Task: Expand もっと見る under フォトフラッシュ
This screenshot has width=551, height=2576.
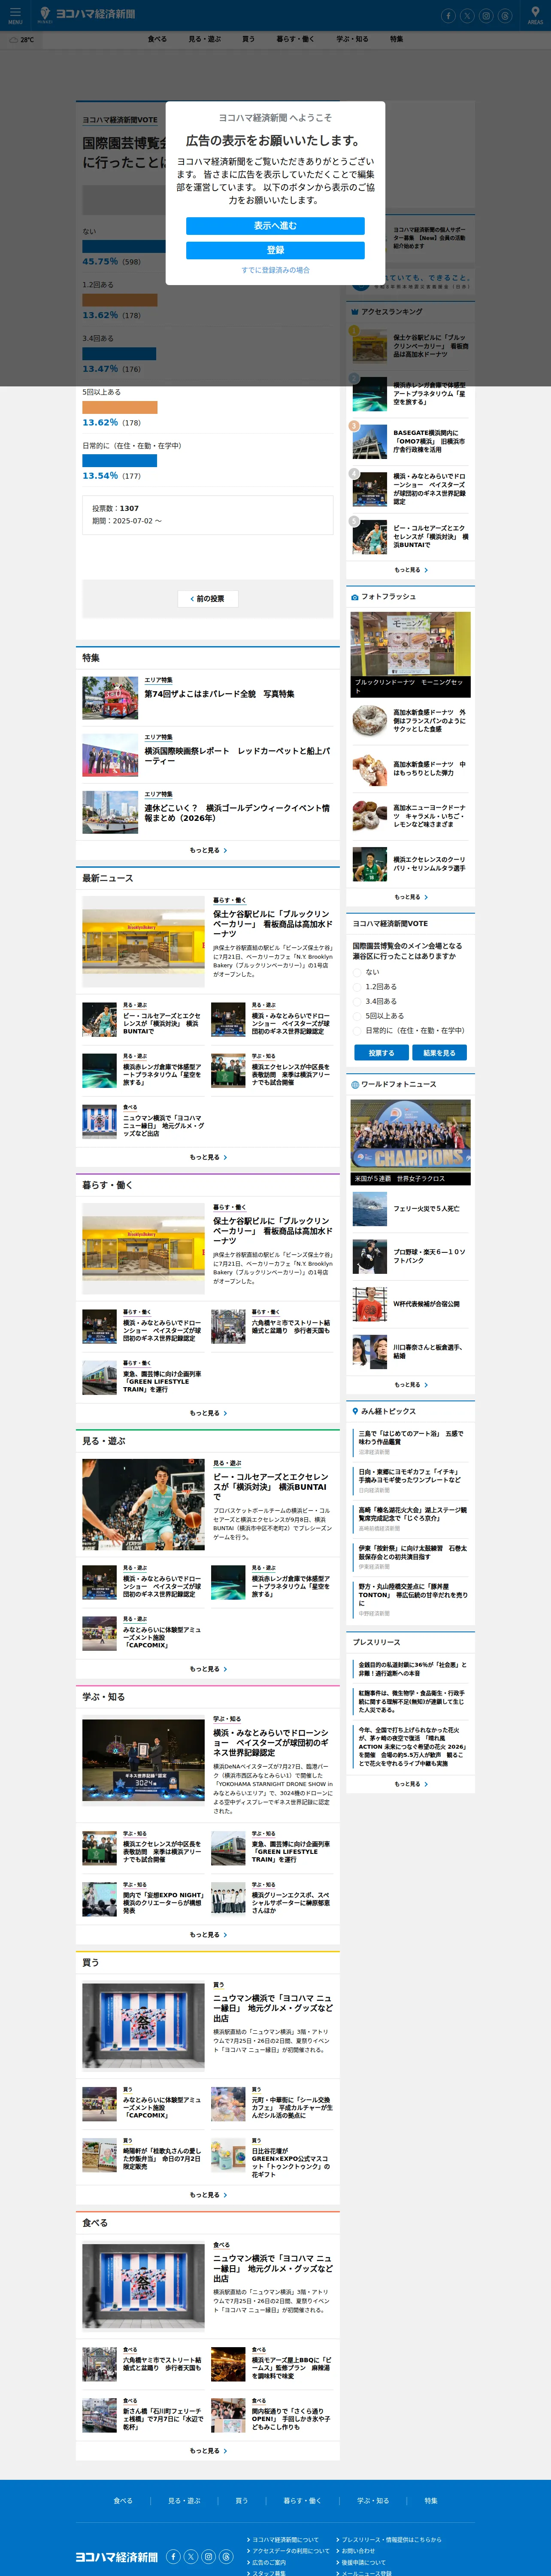Action: point(411,897)
